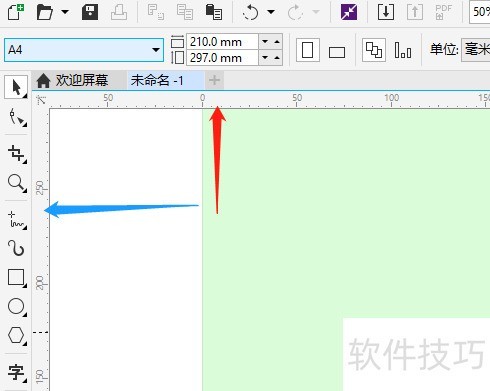This screenshot has height=391, width=490.
Task: Select the Artistic Media tool
Action: click(x=17, y=248)
